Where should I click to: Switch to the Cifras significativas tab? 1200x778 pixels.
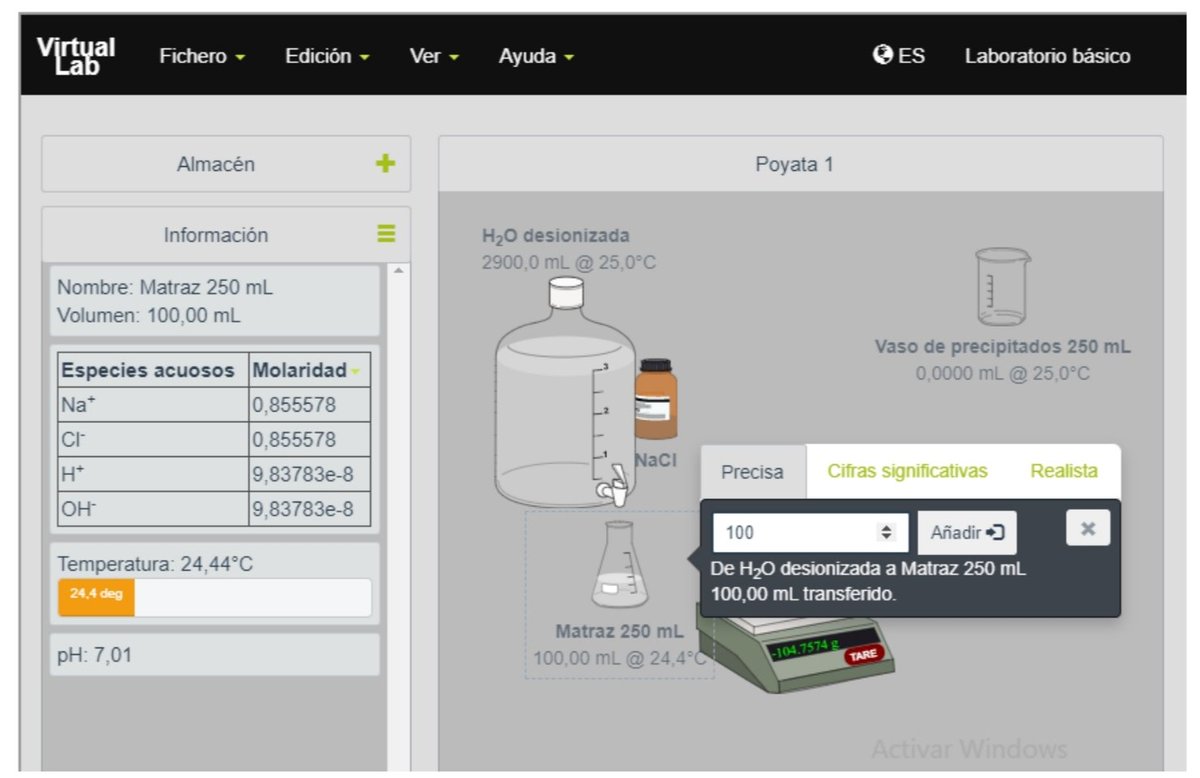click(x=907, y=471)
